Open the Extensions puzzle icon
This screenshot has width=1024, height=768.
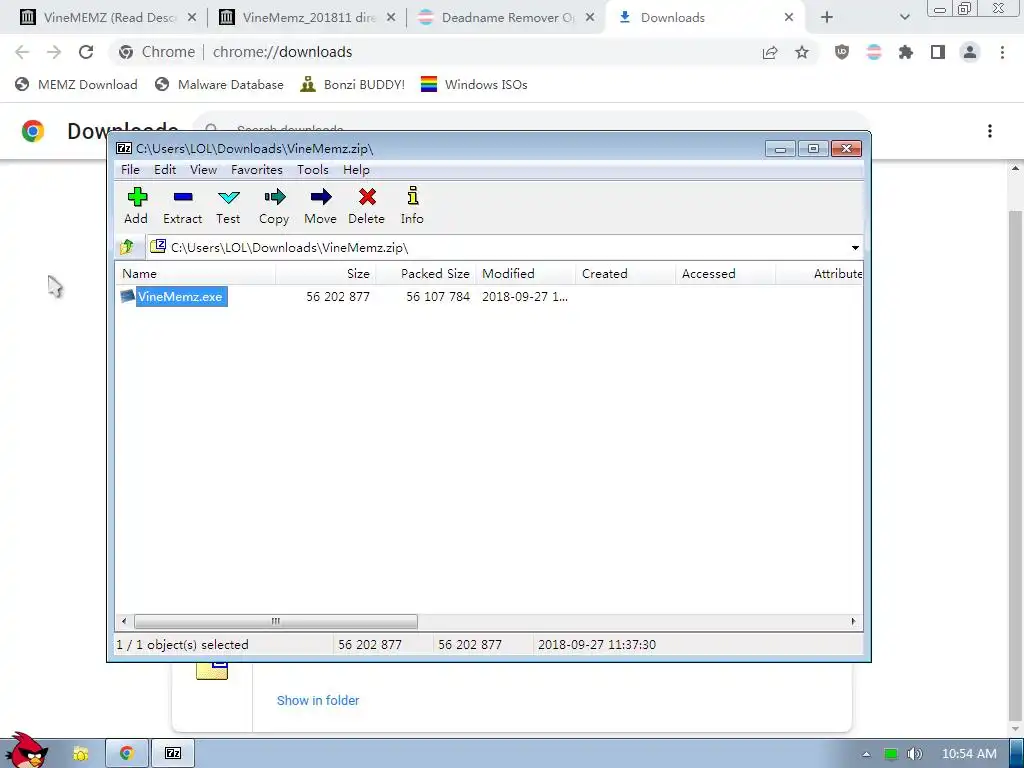click(x=906, y=52)
